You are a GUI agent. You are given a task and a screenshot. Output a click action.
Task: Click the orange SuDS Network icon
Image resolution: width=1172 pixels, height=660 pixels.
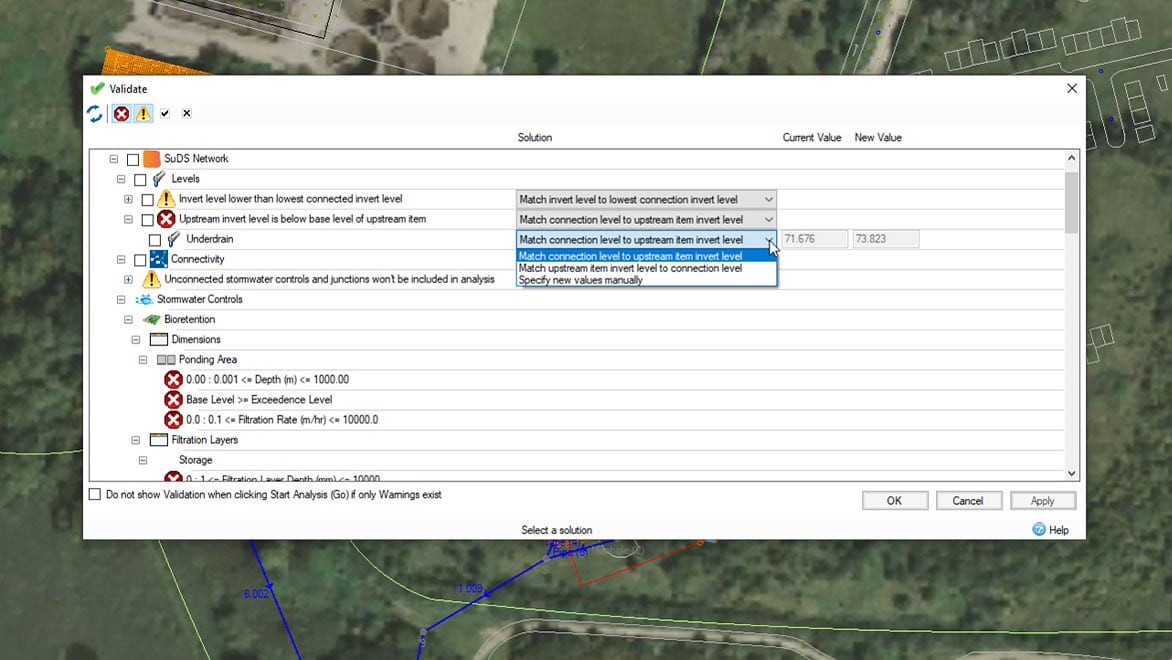151,159
